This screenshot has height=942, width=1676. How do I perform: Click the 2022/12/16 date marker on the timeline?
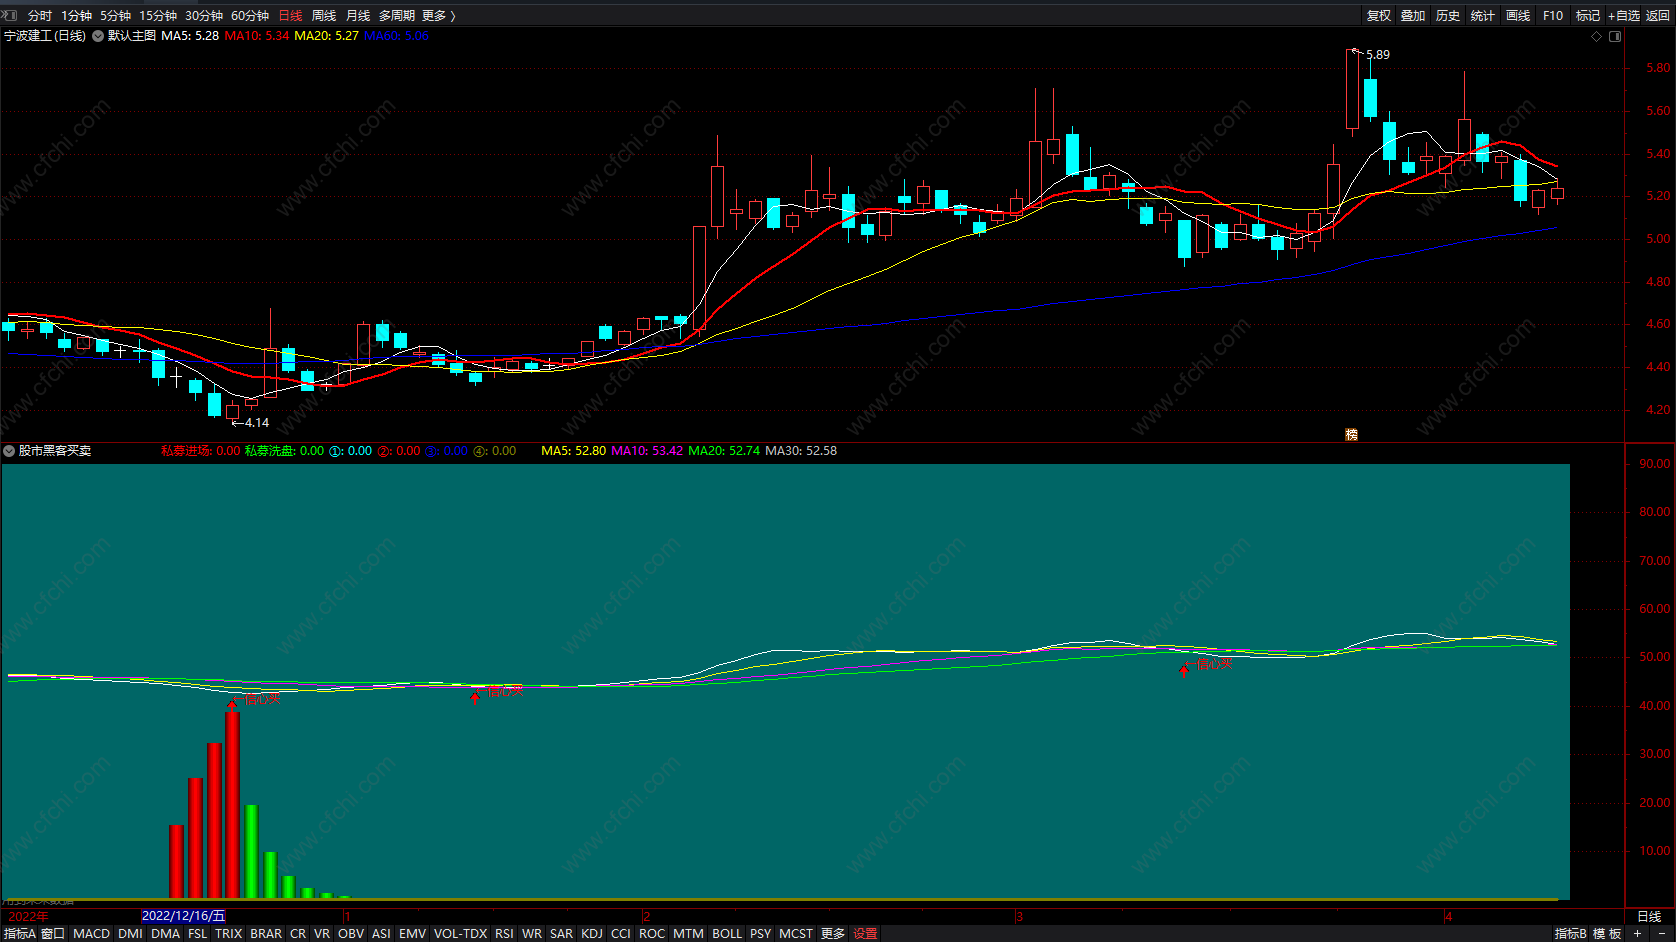tap(183, 916)
